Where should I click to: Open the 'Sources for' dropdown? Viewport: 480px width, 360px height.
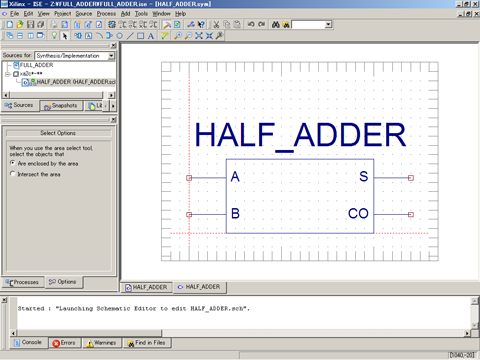(112, 56)
